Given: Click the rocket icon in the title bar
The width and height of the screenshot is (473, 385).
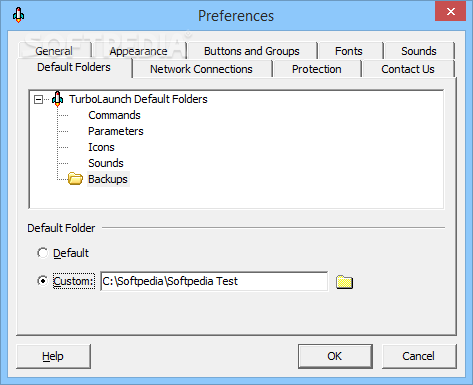Looking at the screenshot, I should (19, 15).
